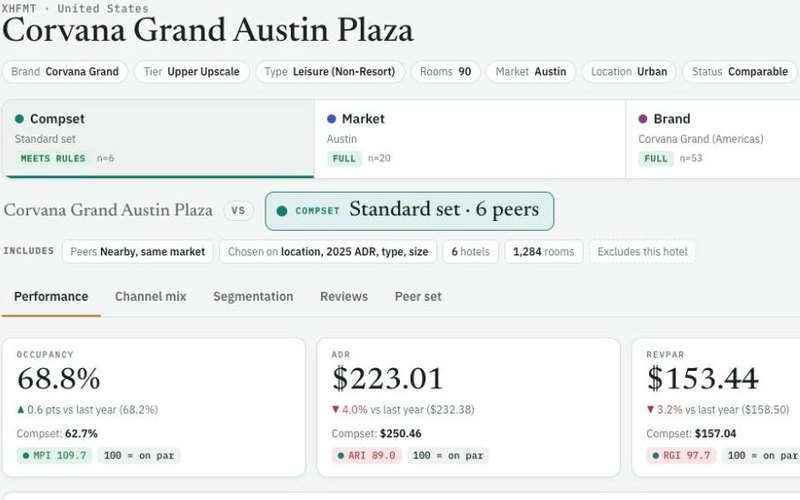Select the Compset benchmark card
The image size is (800, 500).
(158, 139)
